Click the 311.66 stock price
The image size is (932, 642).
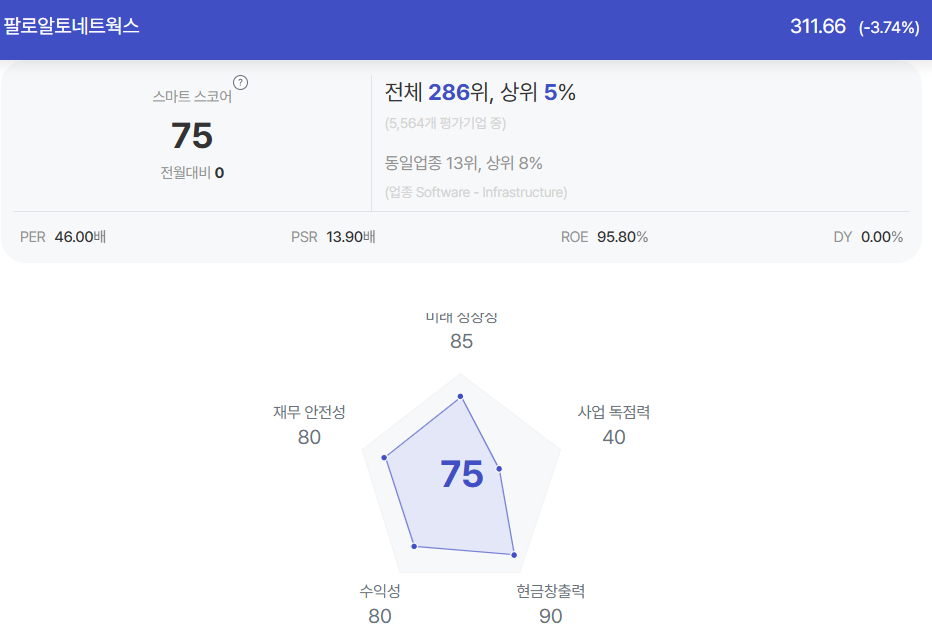818,27
